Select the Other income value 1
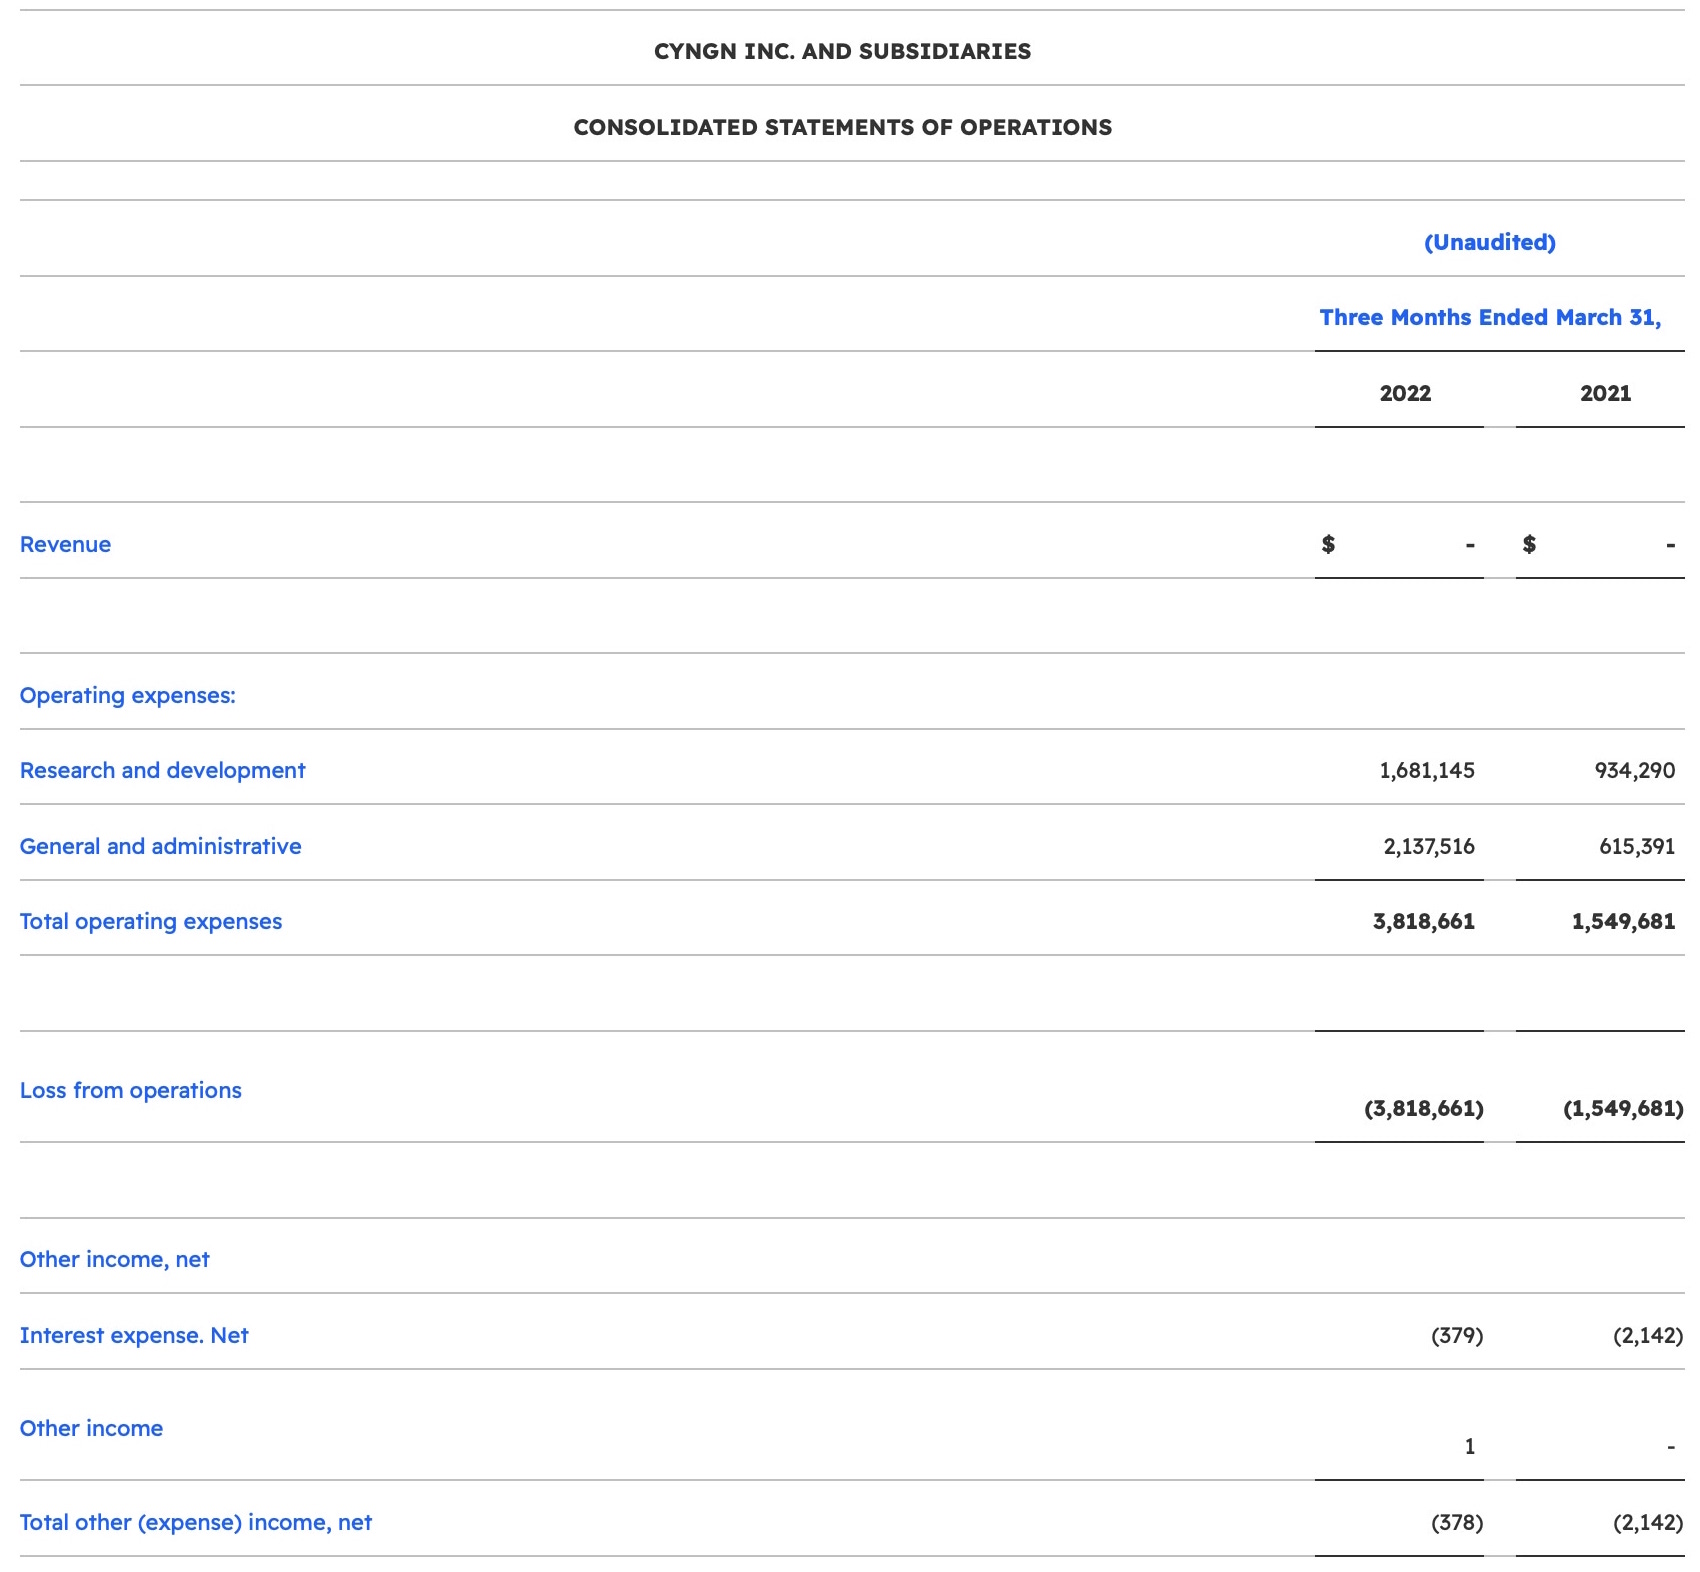 pyautogui.click(x=1469, y=1446)
